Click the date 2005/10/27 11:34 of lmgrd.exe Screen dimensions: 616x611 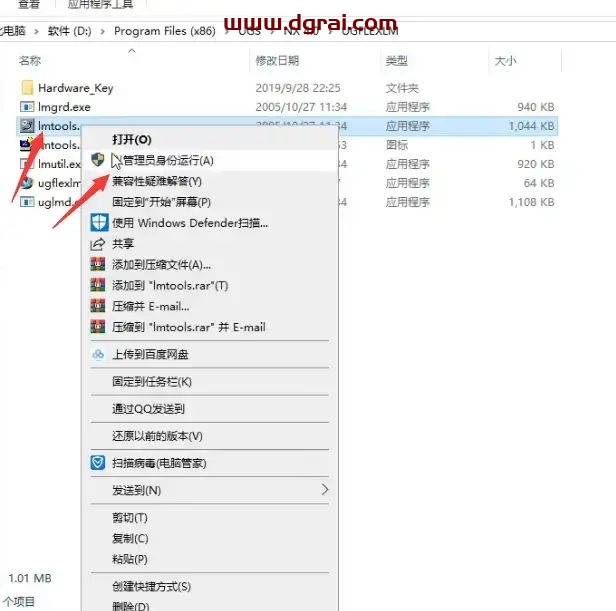[x=301, y=107]
